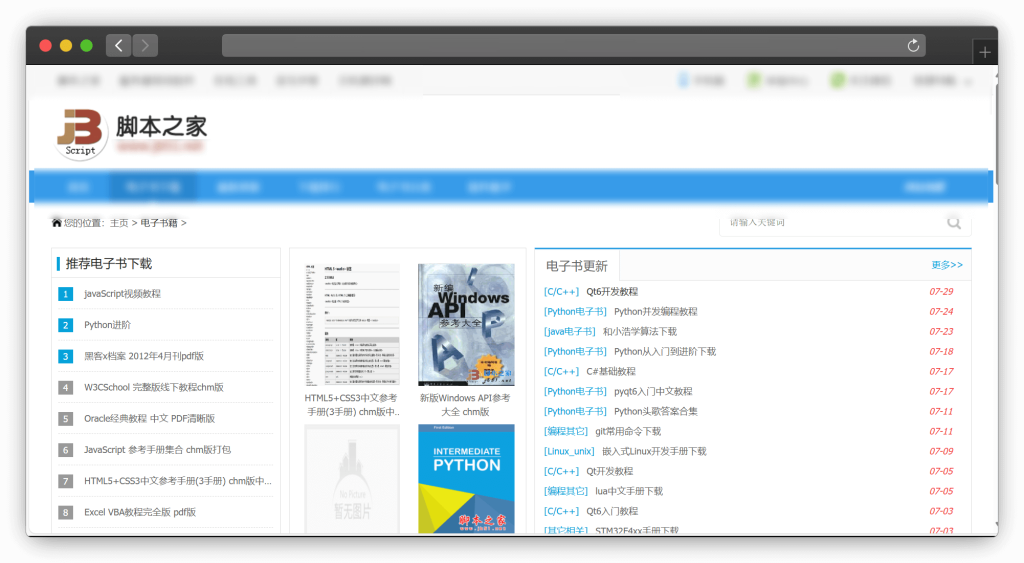
Task: Click the Windows API book cover thumbnail
Action: (x=466, y=325)
